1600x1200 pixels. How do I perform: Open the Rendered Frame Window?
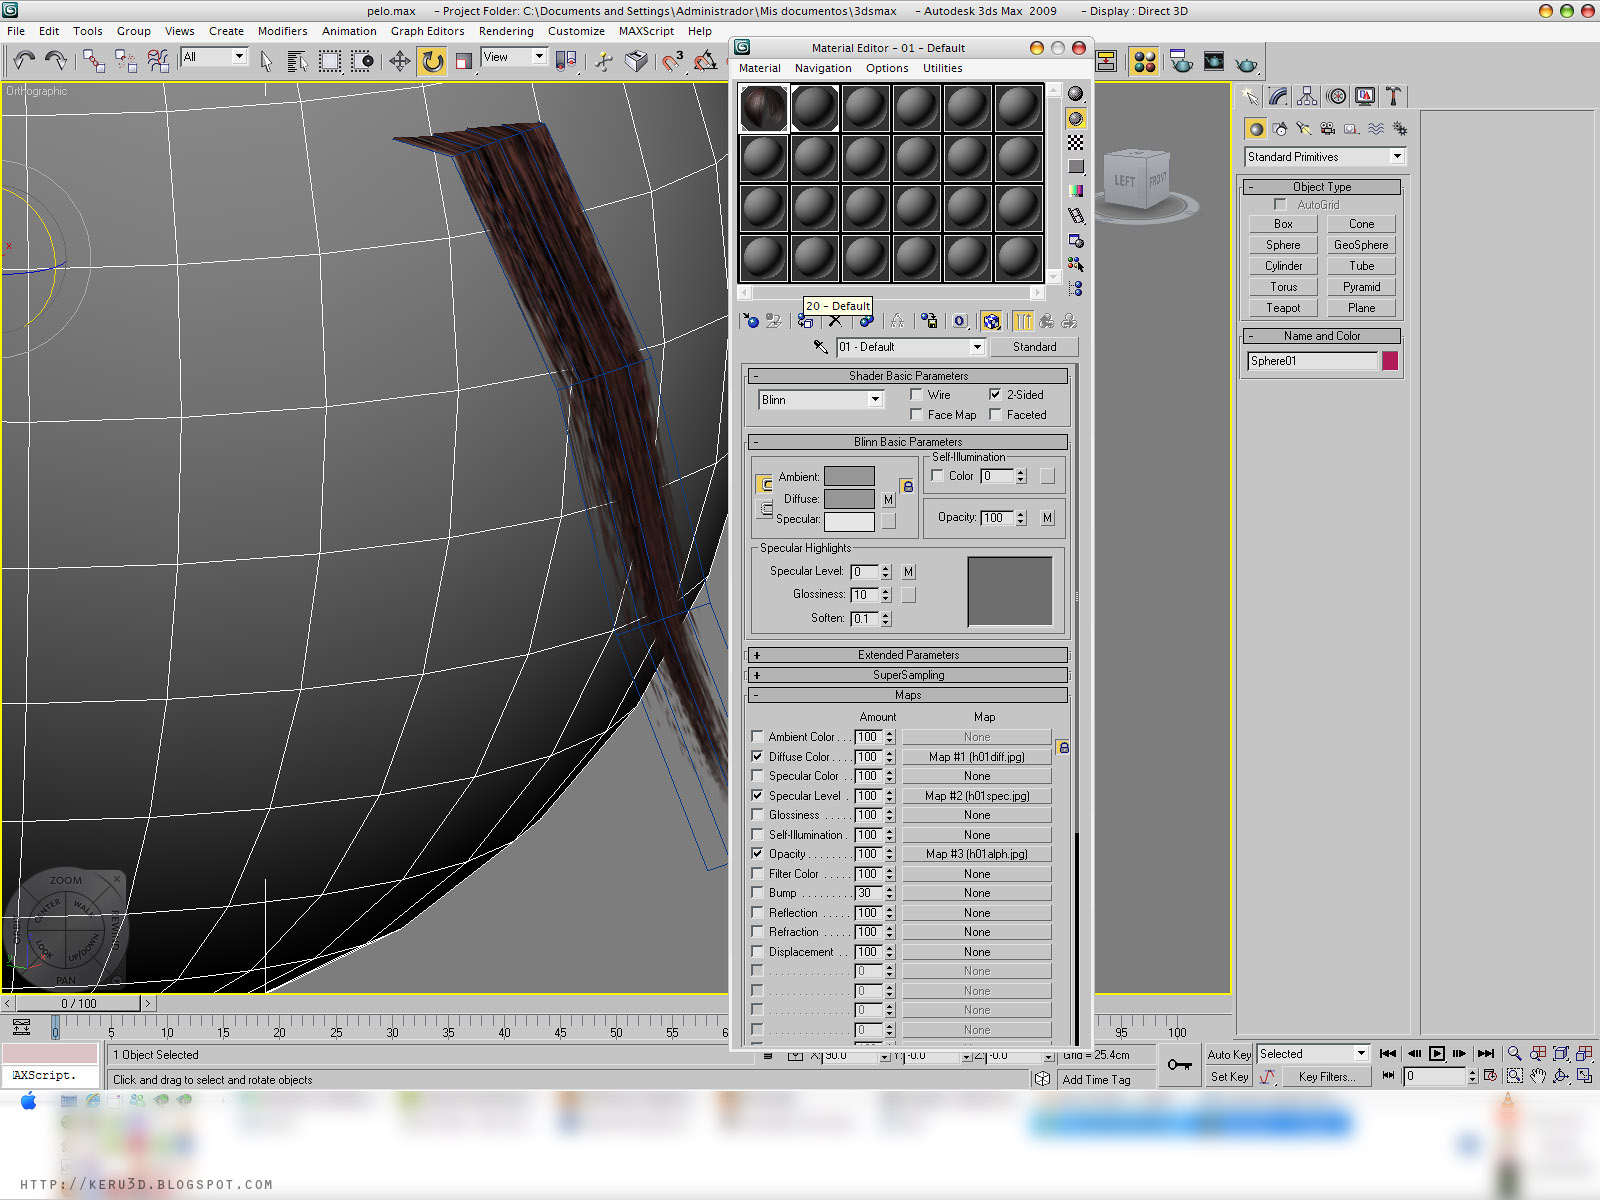pos(1214,62)
